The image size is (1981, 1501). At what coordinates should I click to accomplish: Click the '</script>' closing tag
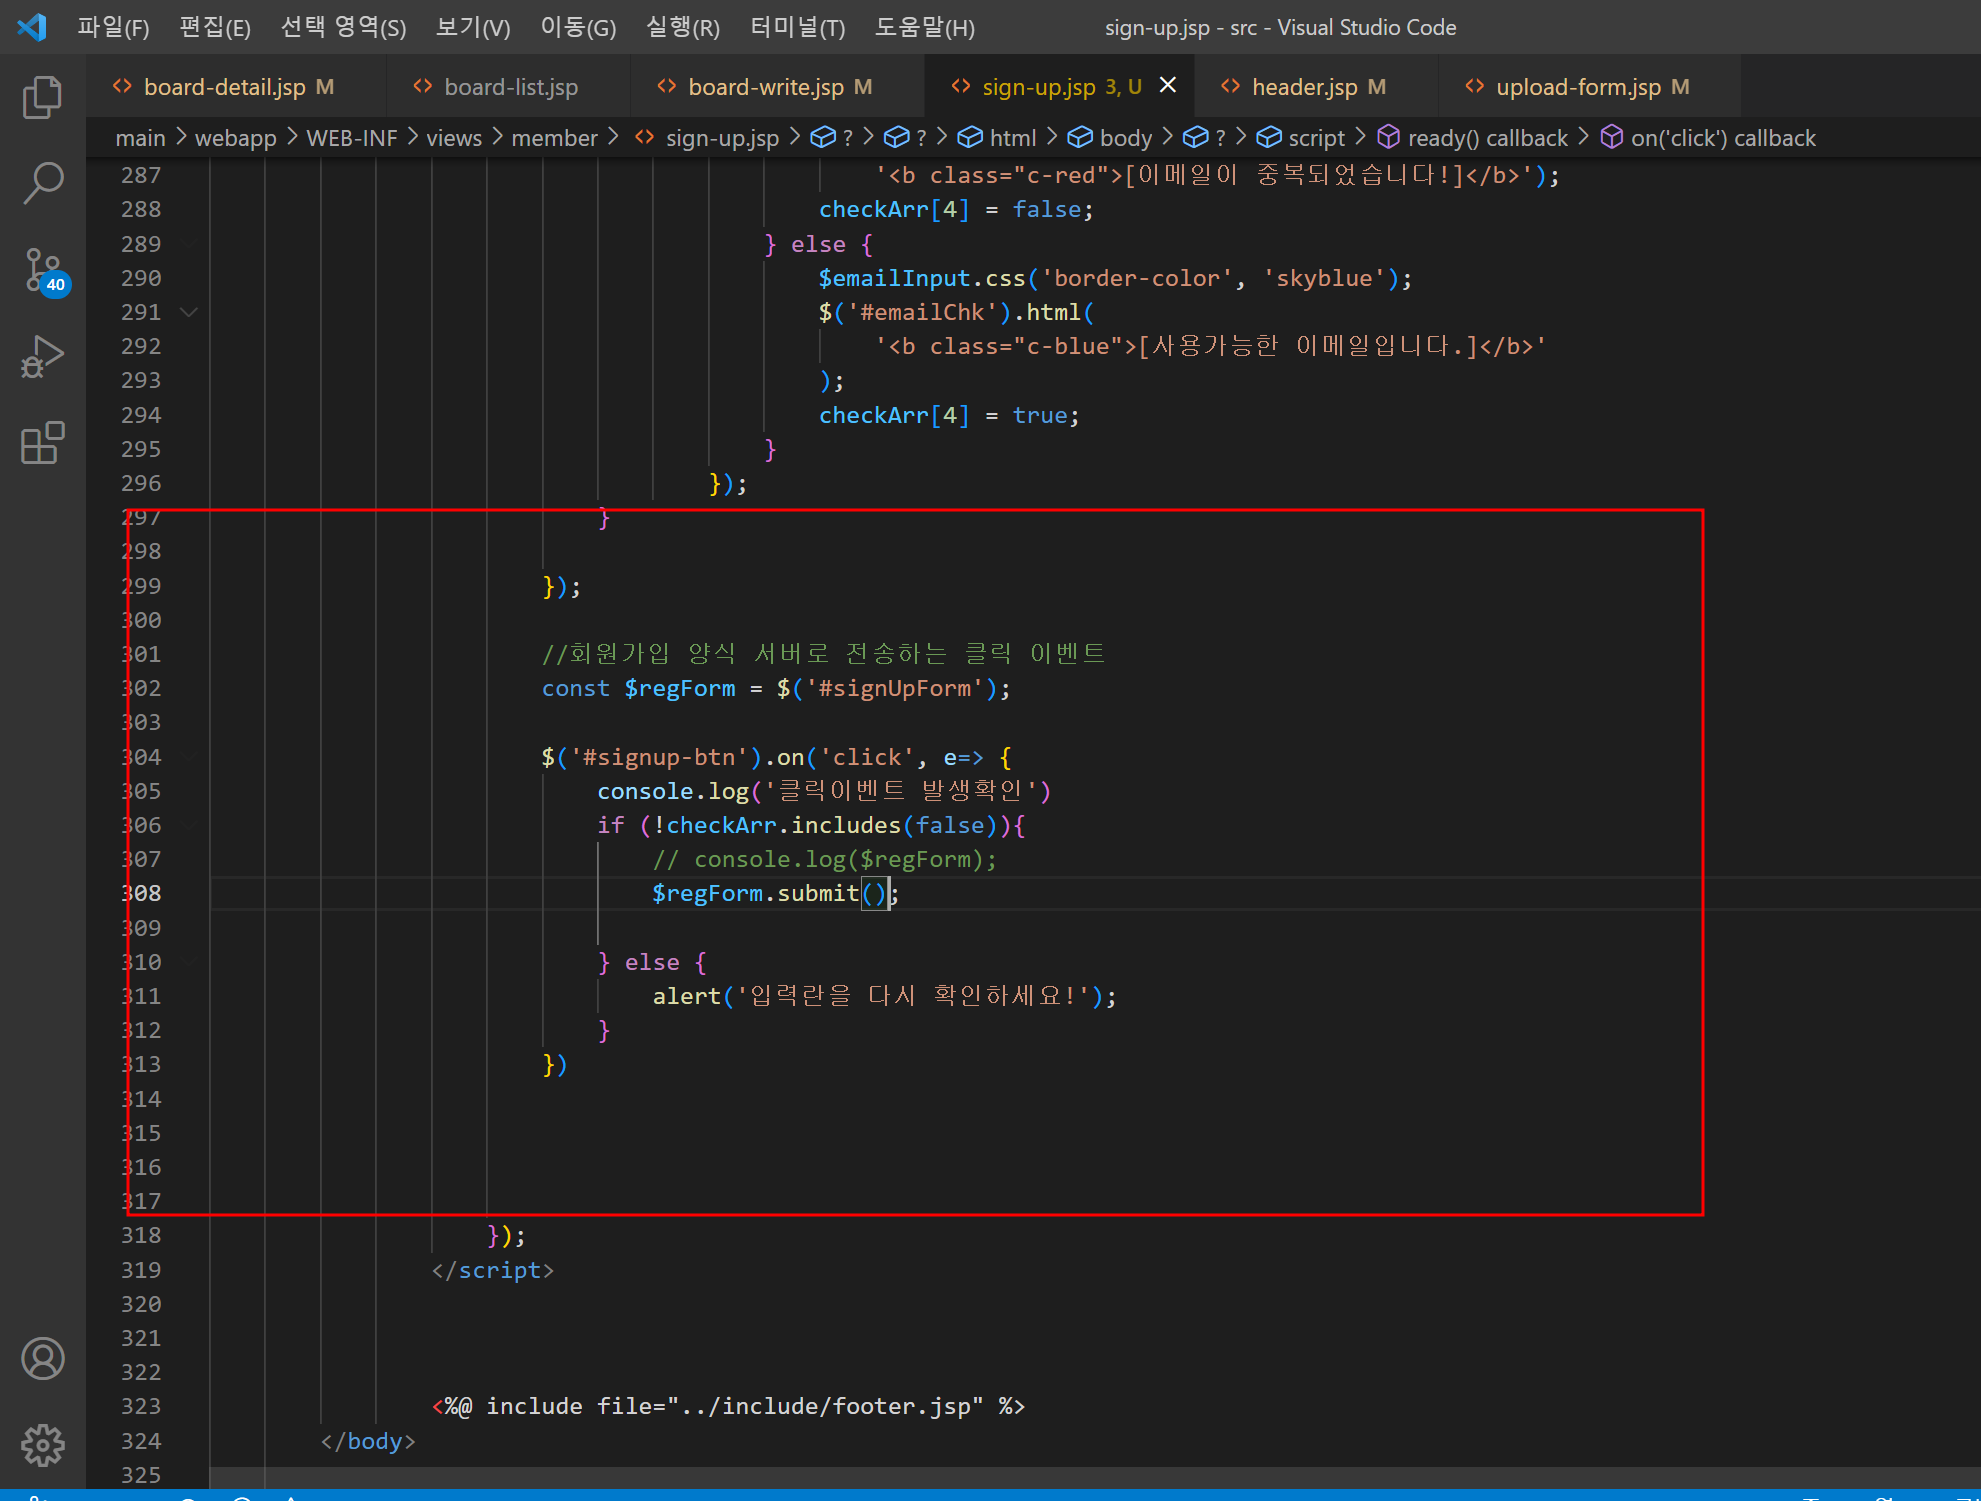[492, 1270]
